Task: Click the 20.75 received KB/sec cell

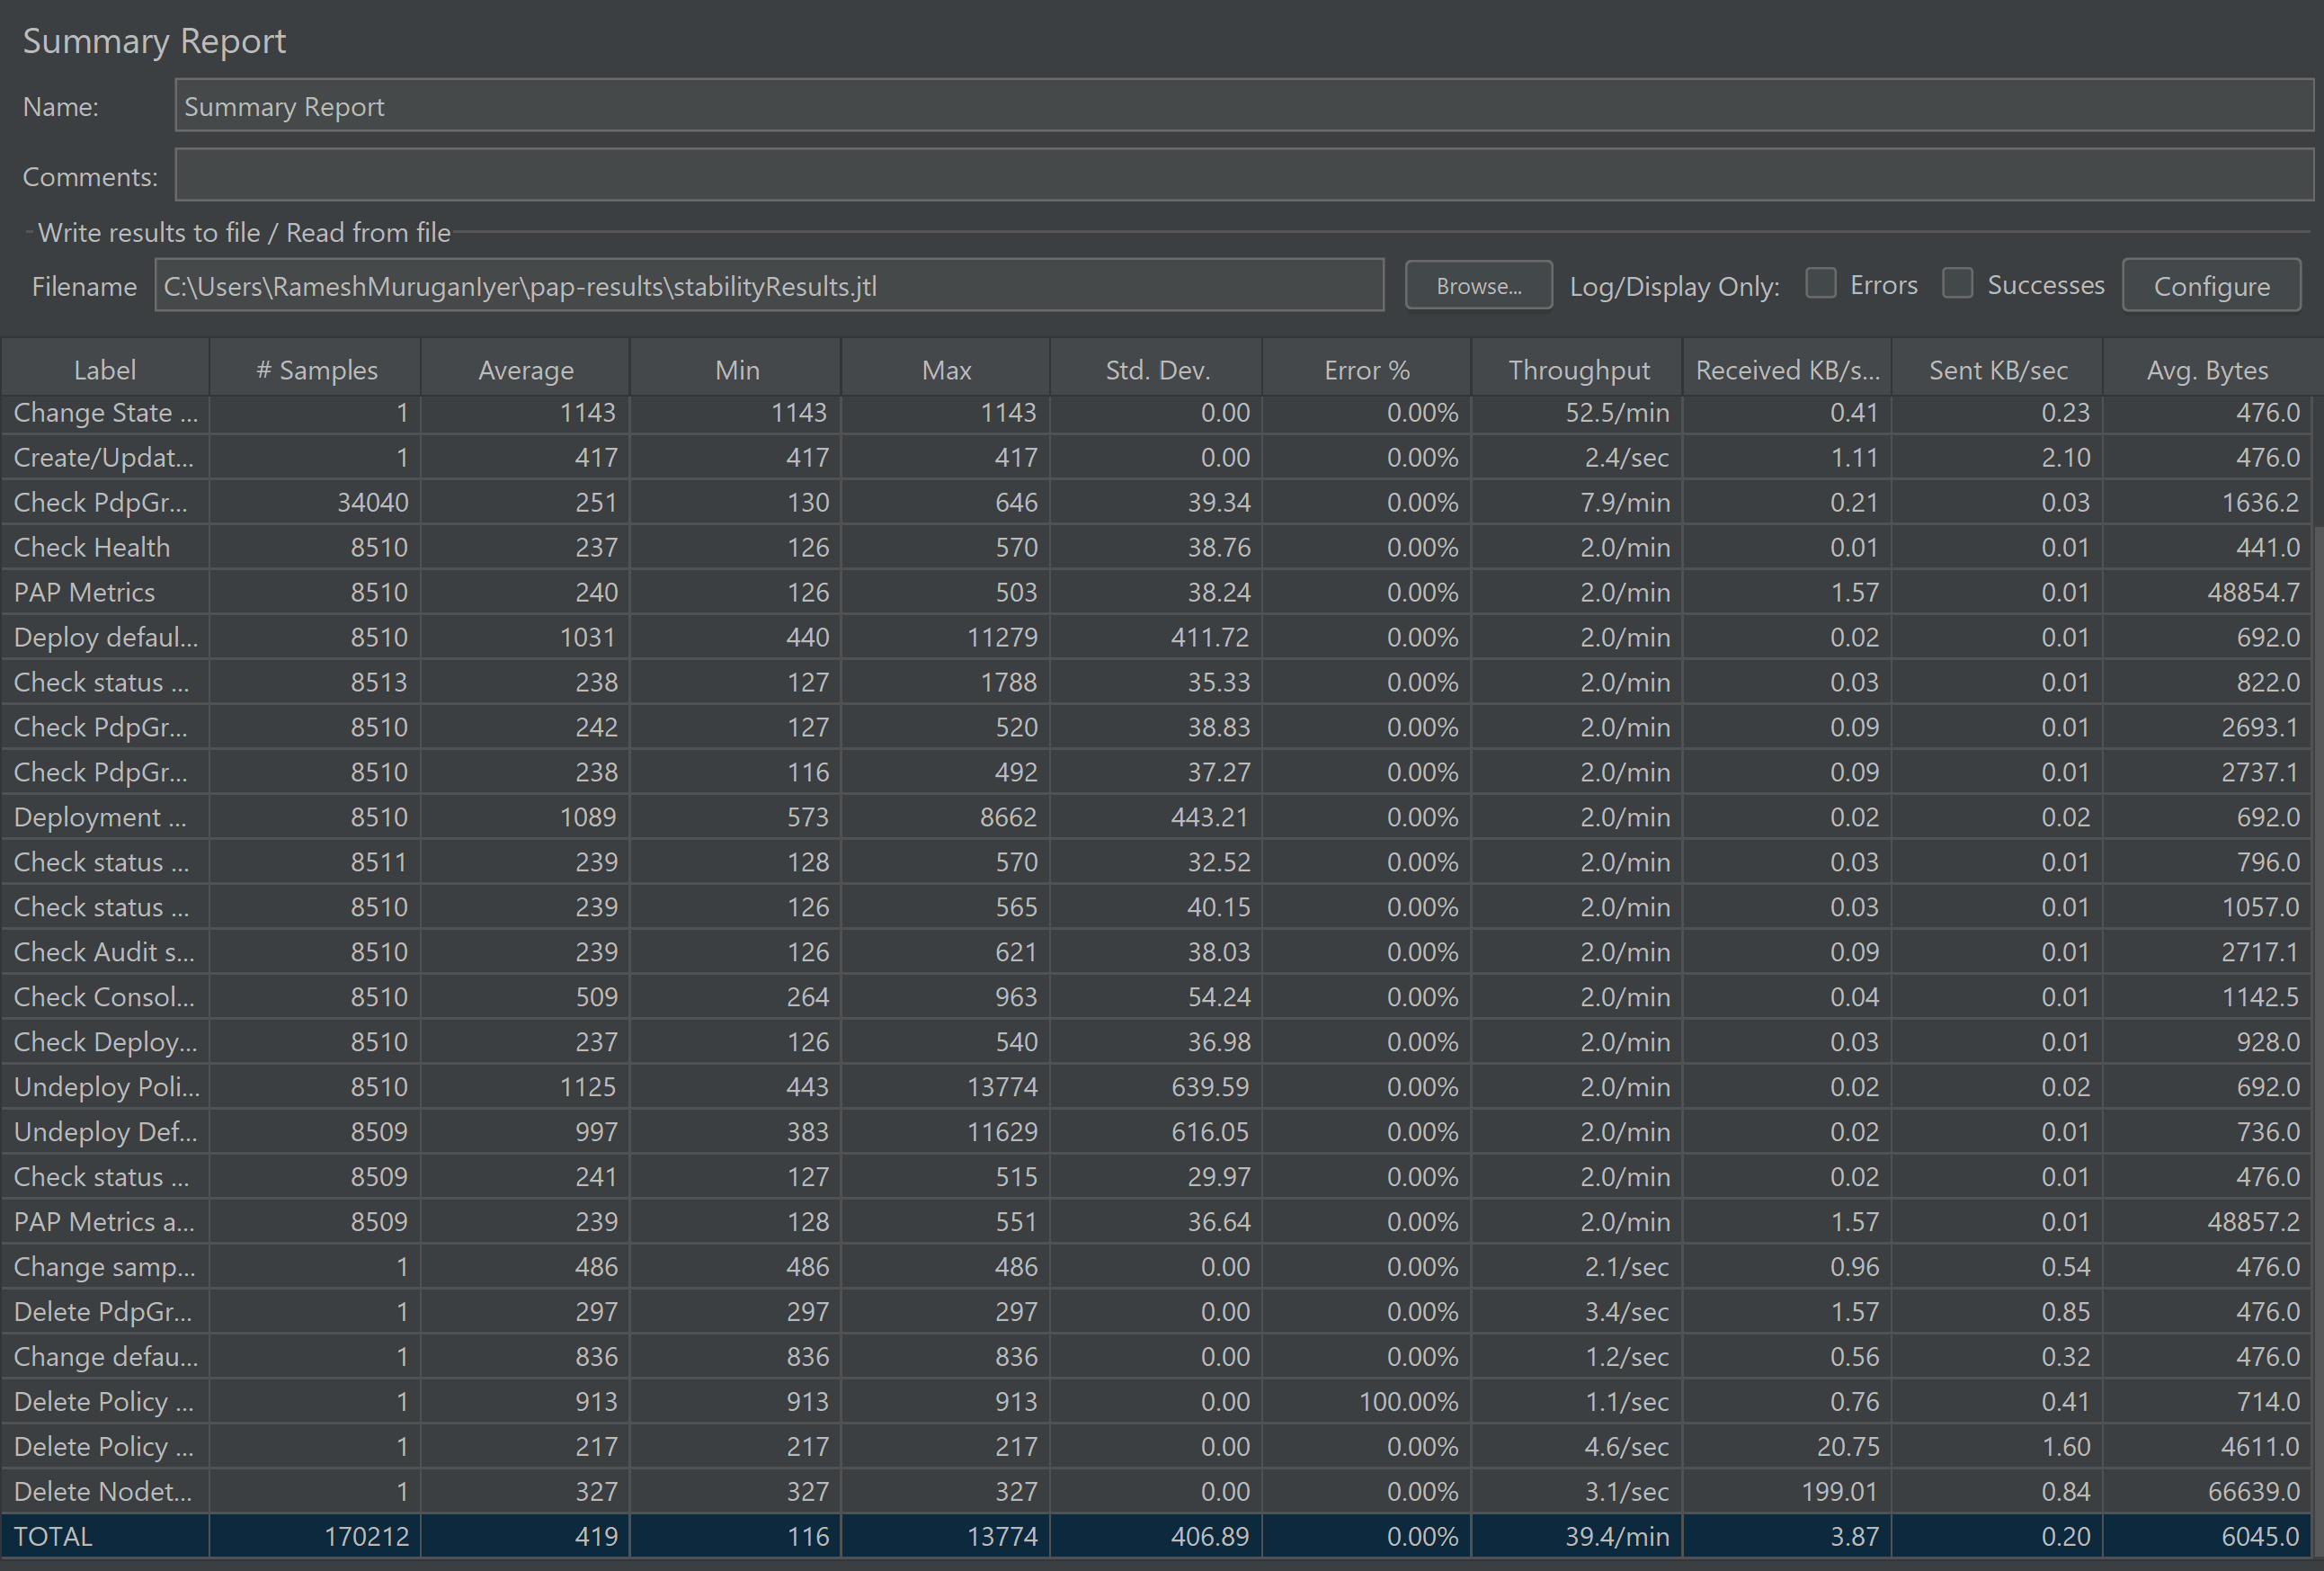Action: [1787, 1447]
